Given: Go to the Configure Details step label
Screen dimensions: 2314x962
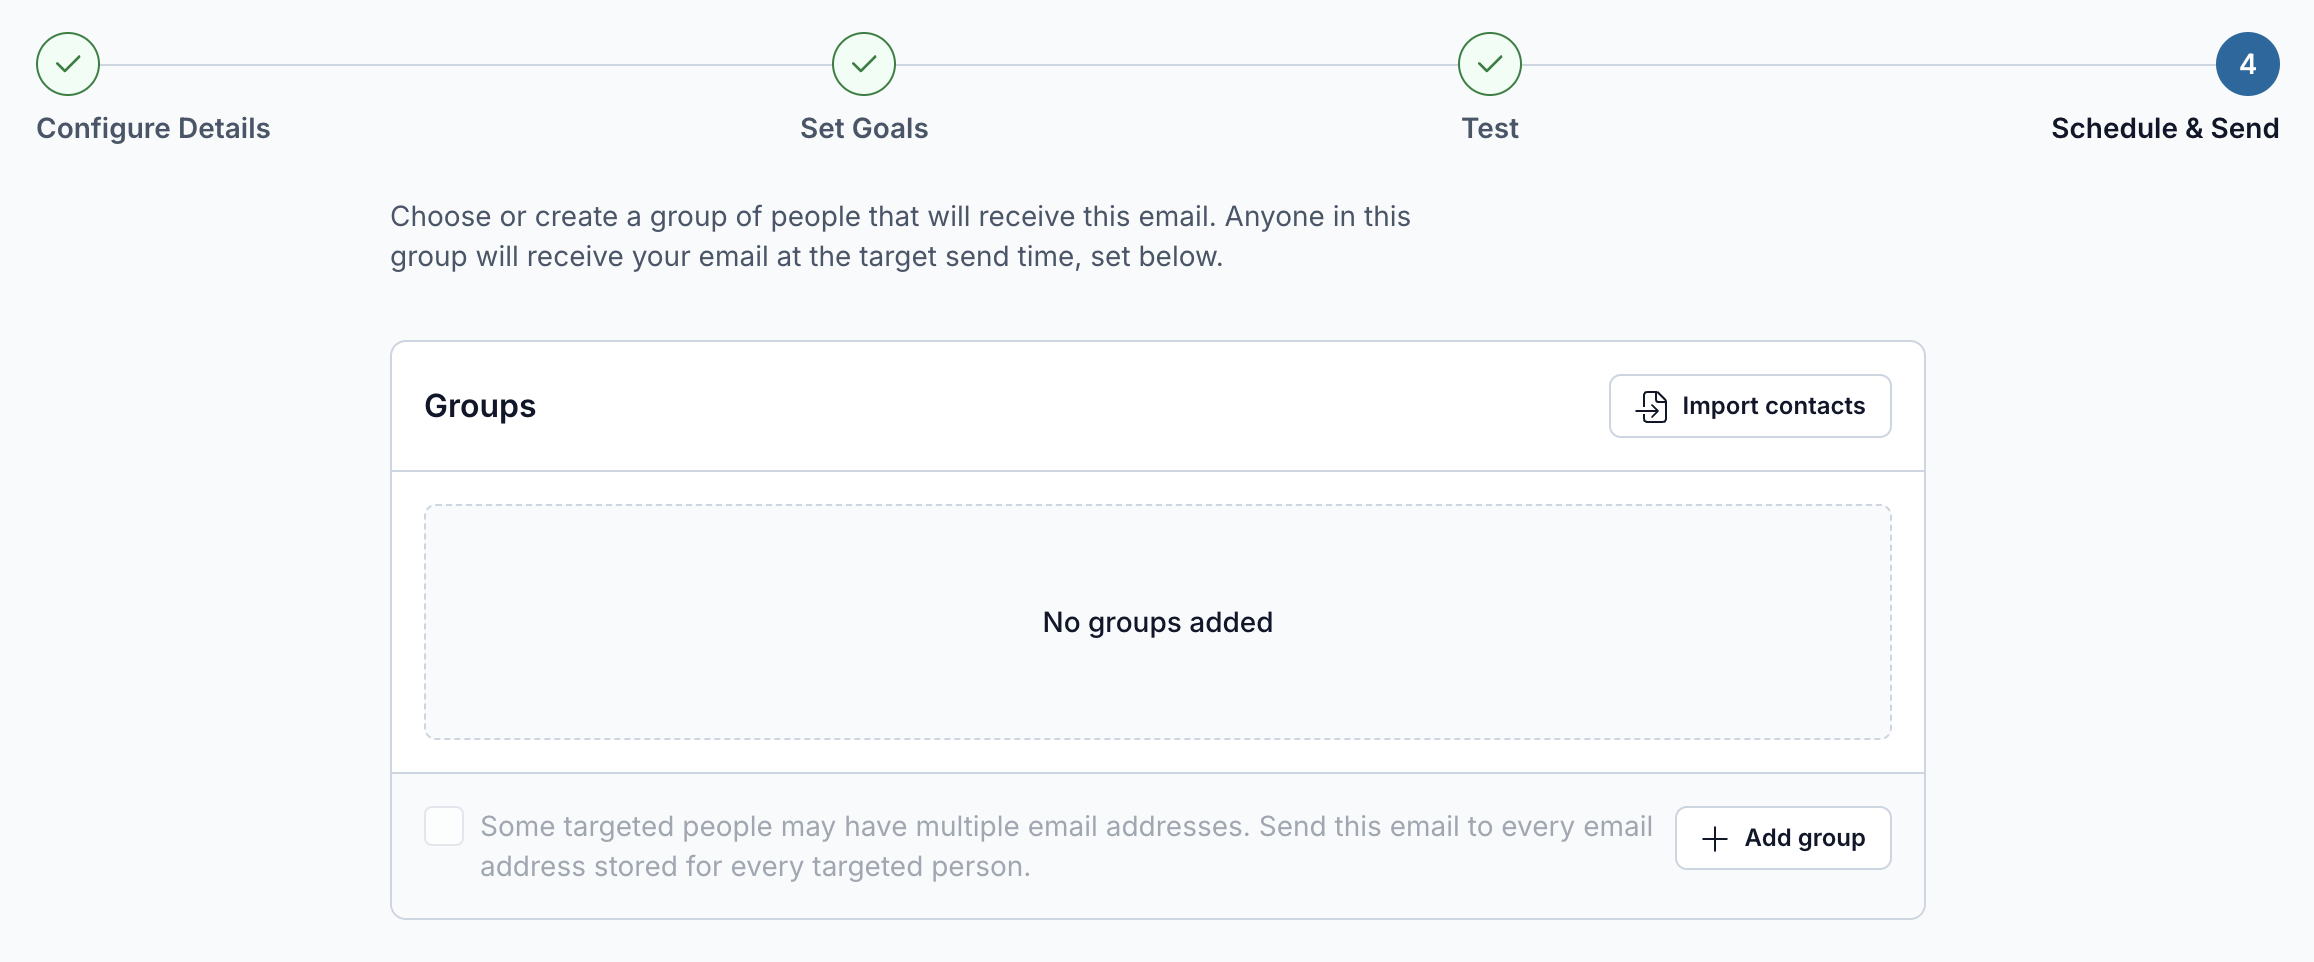Looking at the screenshot, I should point(153,128).
